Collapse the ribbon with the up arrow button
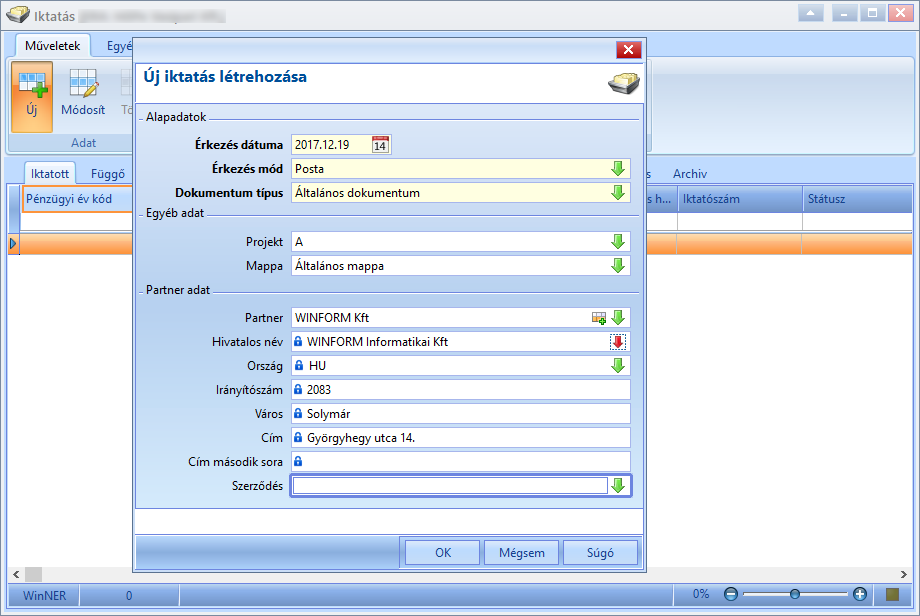This screenshot has width=920, height=616. click(x=811, y=13)
